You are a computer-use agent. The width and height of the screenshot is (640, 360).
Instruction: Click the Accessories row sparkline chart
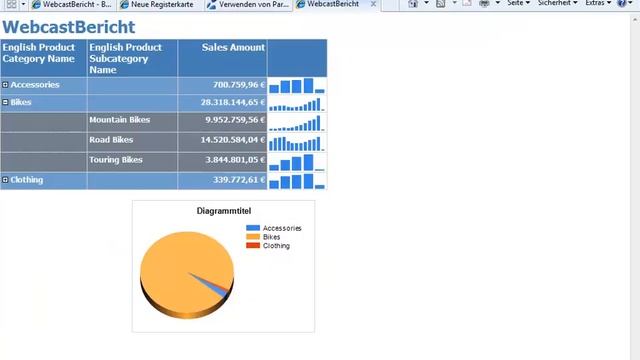click(297, 86)
